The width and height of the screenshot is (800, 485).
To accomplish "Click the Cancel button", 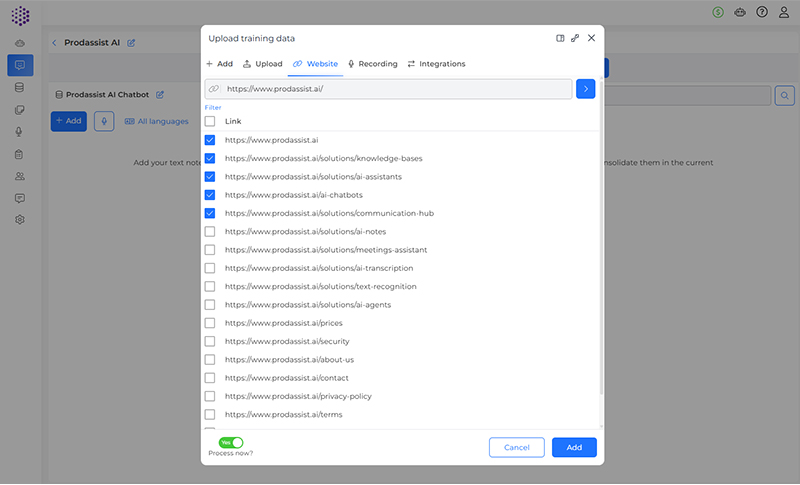I will click(516, 447).
